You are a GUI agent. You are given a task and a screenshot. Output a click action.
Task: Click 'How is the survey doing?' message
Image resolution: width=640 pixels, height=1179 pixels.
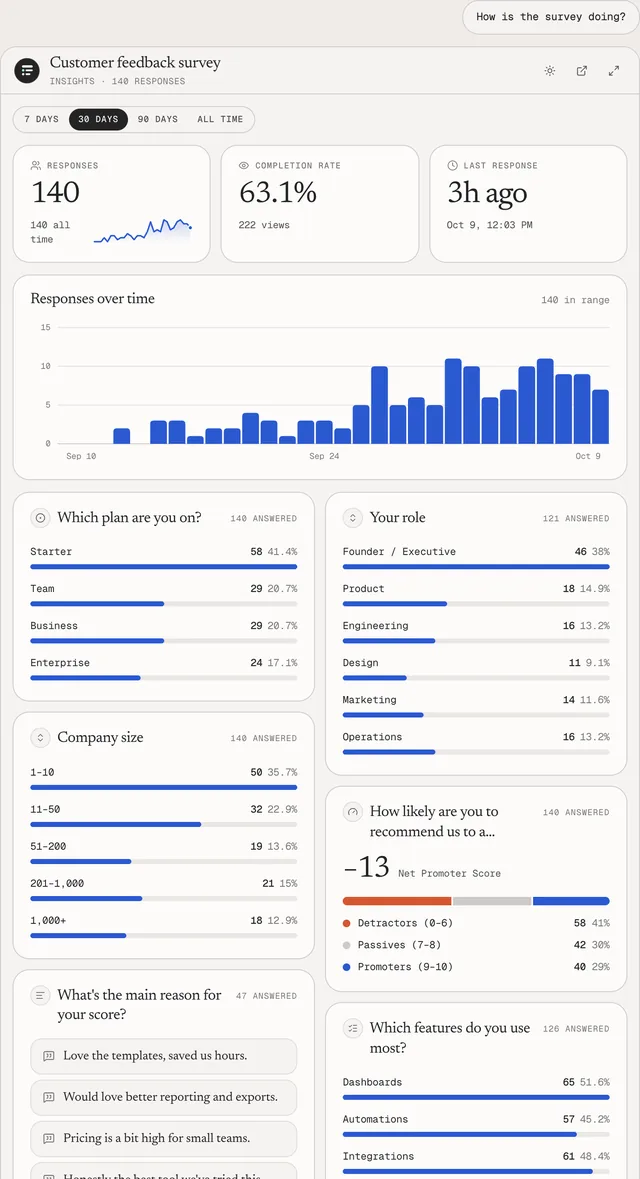(x=551, y=17)
